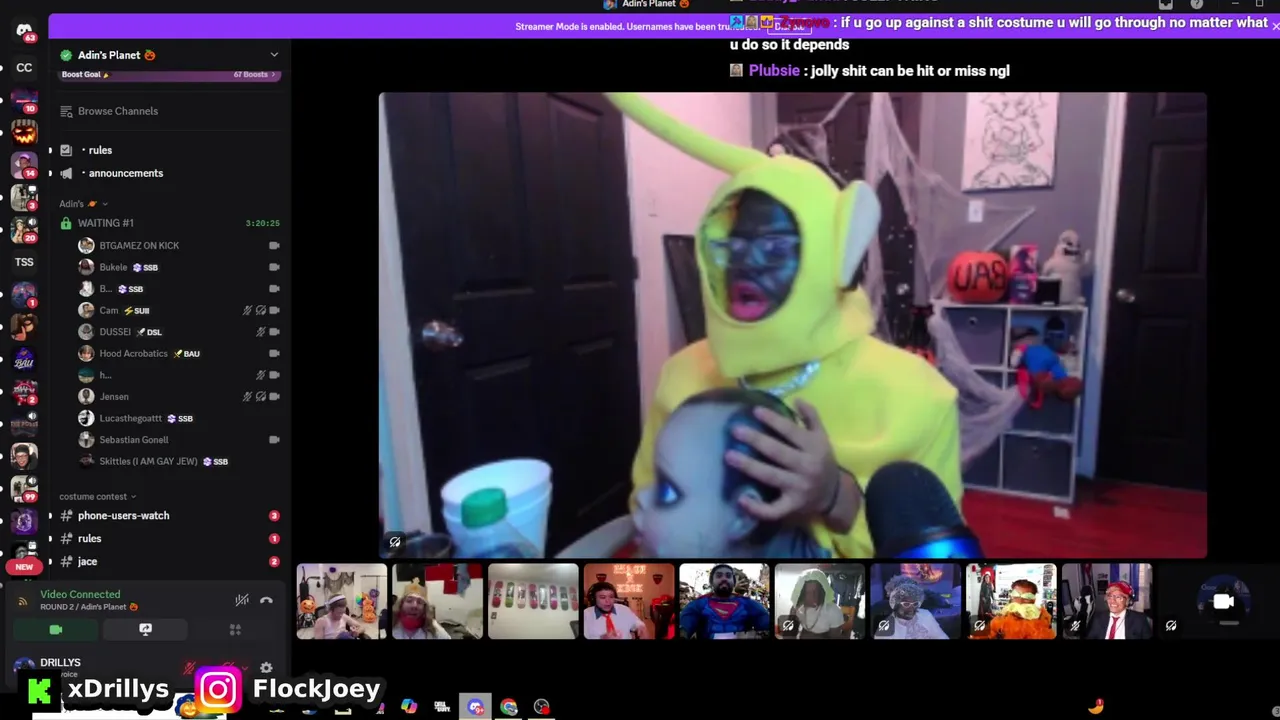Click the Instagram logo overlay
The height and width of the screenshot is (720, 1280).
click(x=218, y=689)
